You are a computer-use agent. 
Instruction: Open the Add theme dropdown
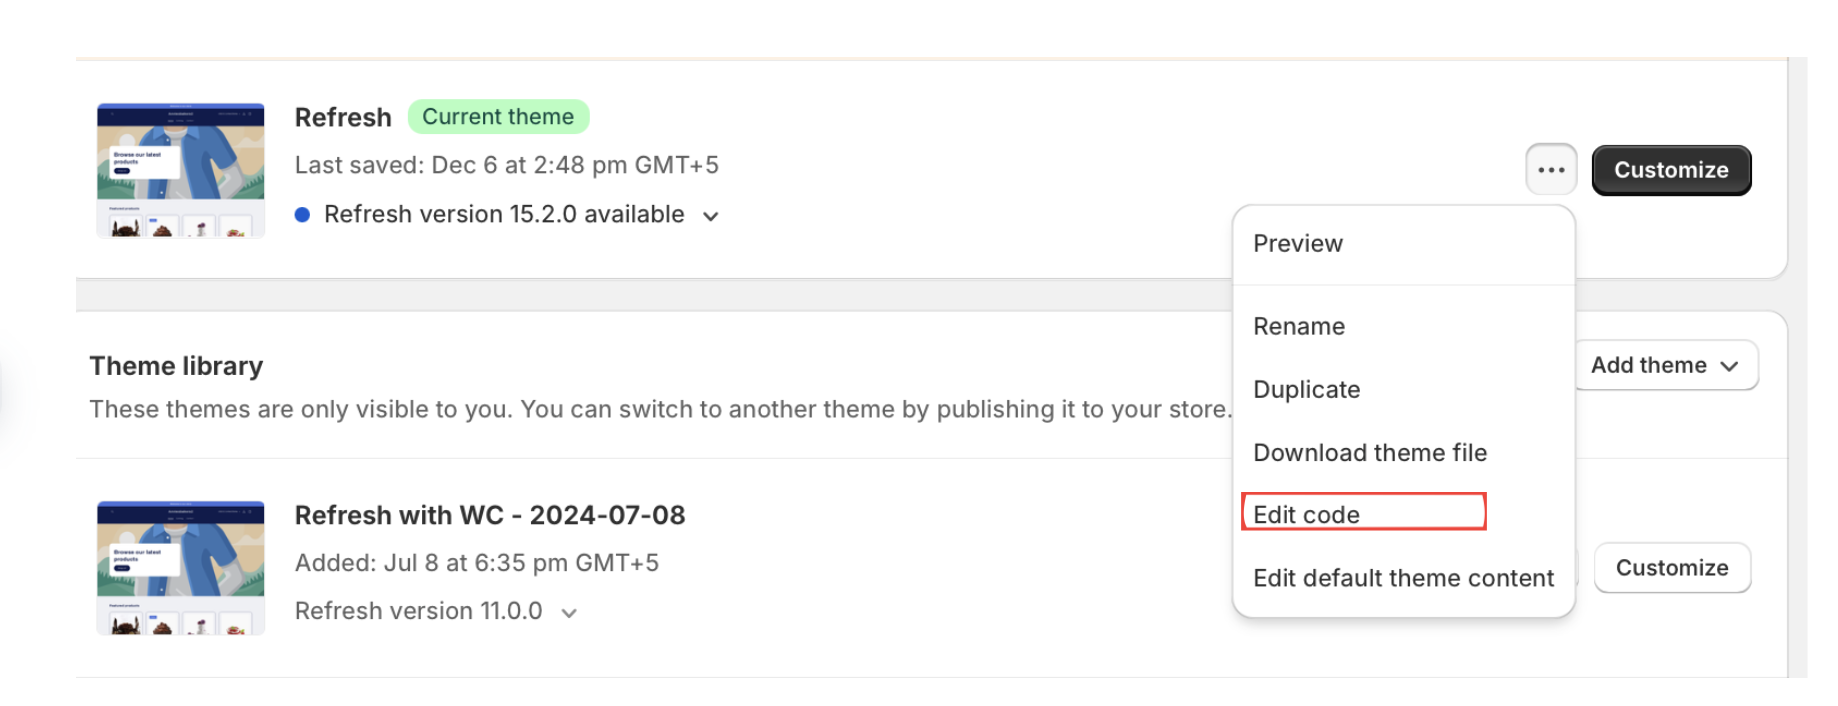tap(1666, 366)
